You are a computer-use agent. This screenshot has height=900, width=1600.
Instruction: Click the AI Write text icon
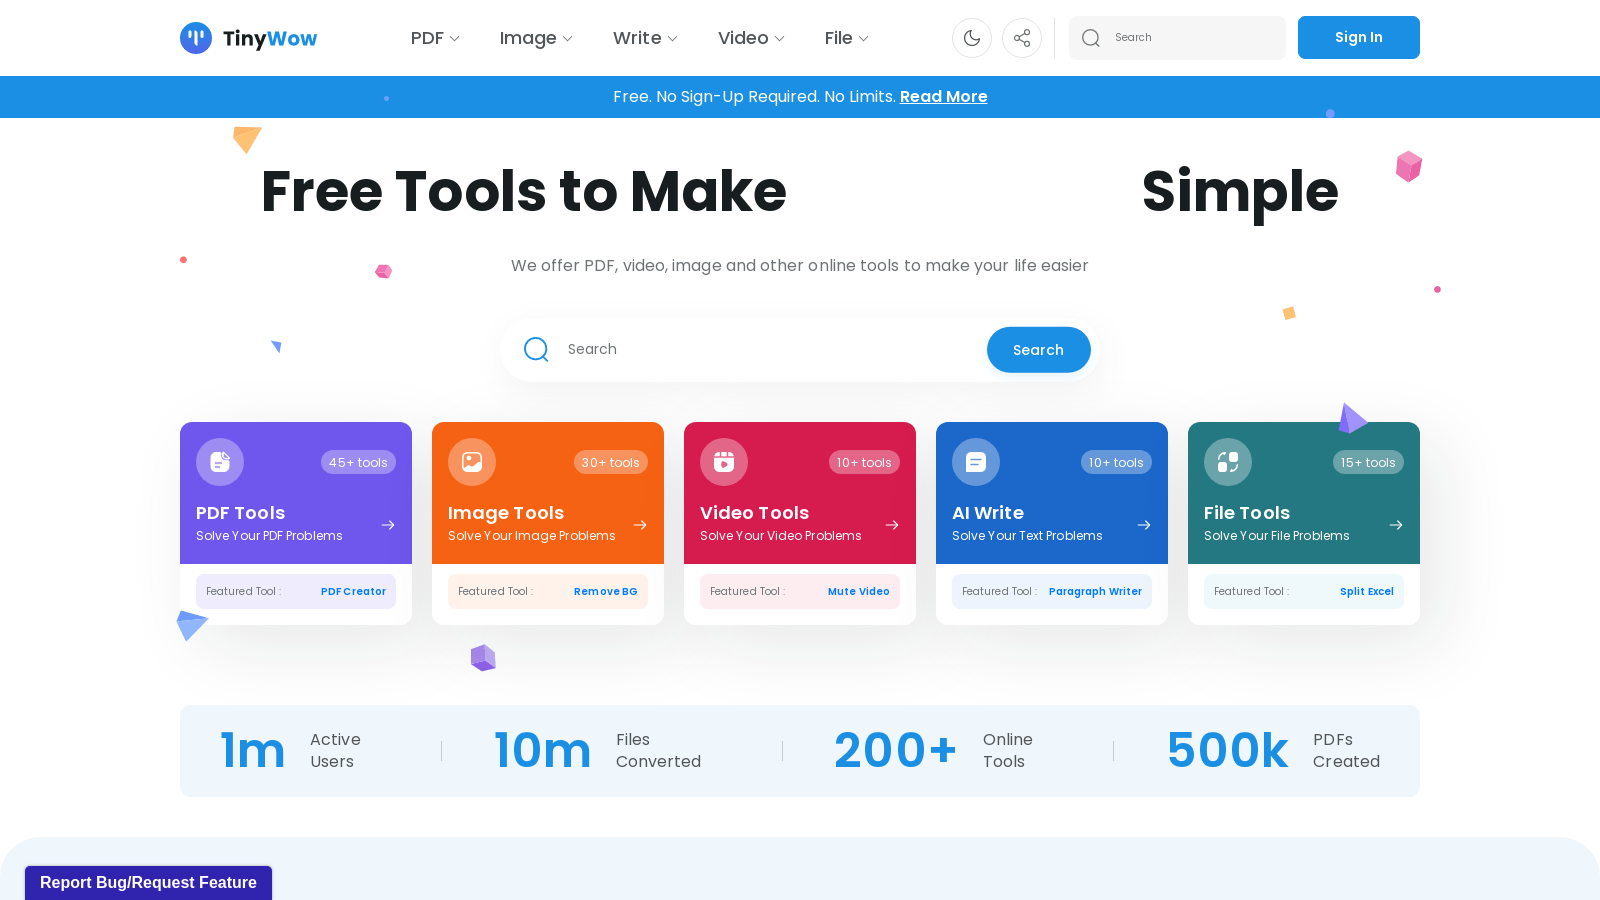coord(976,462)
